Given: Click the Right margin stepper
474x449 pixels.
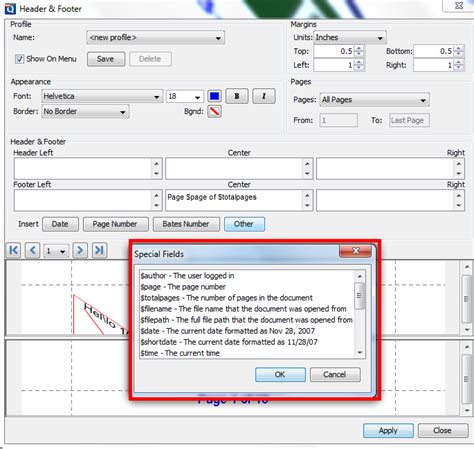Looking at the screenshot, I should (x=459, y=65).
